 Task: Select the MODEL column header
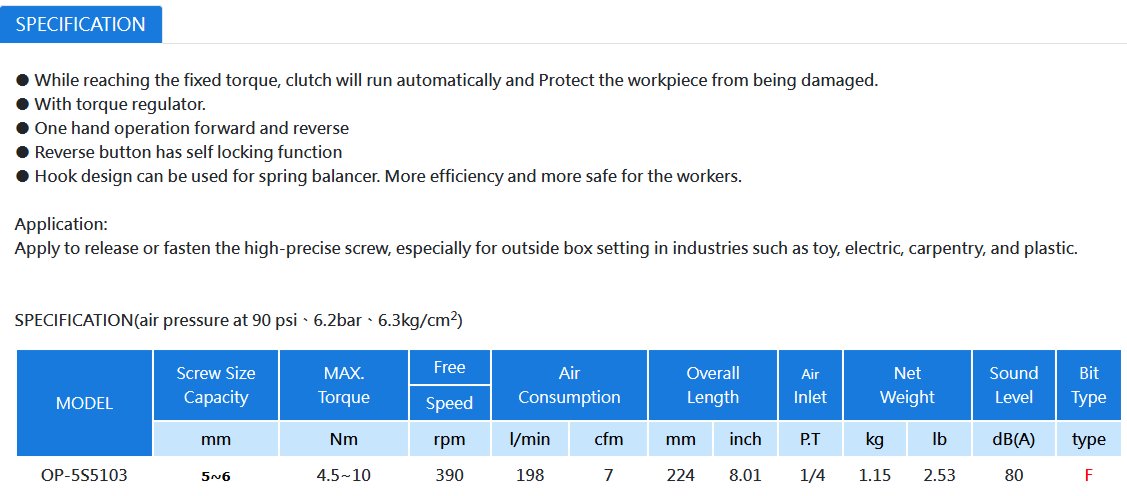[84, 403]
